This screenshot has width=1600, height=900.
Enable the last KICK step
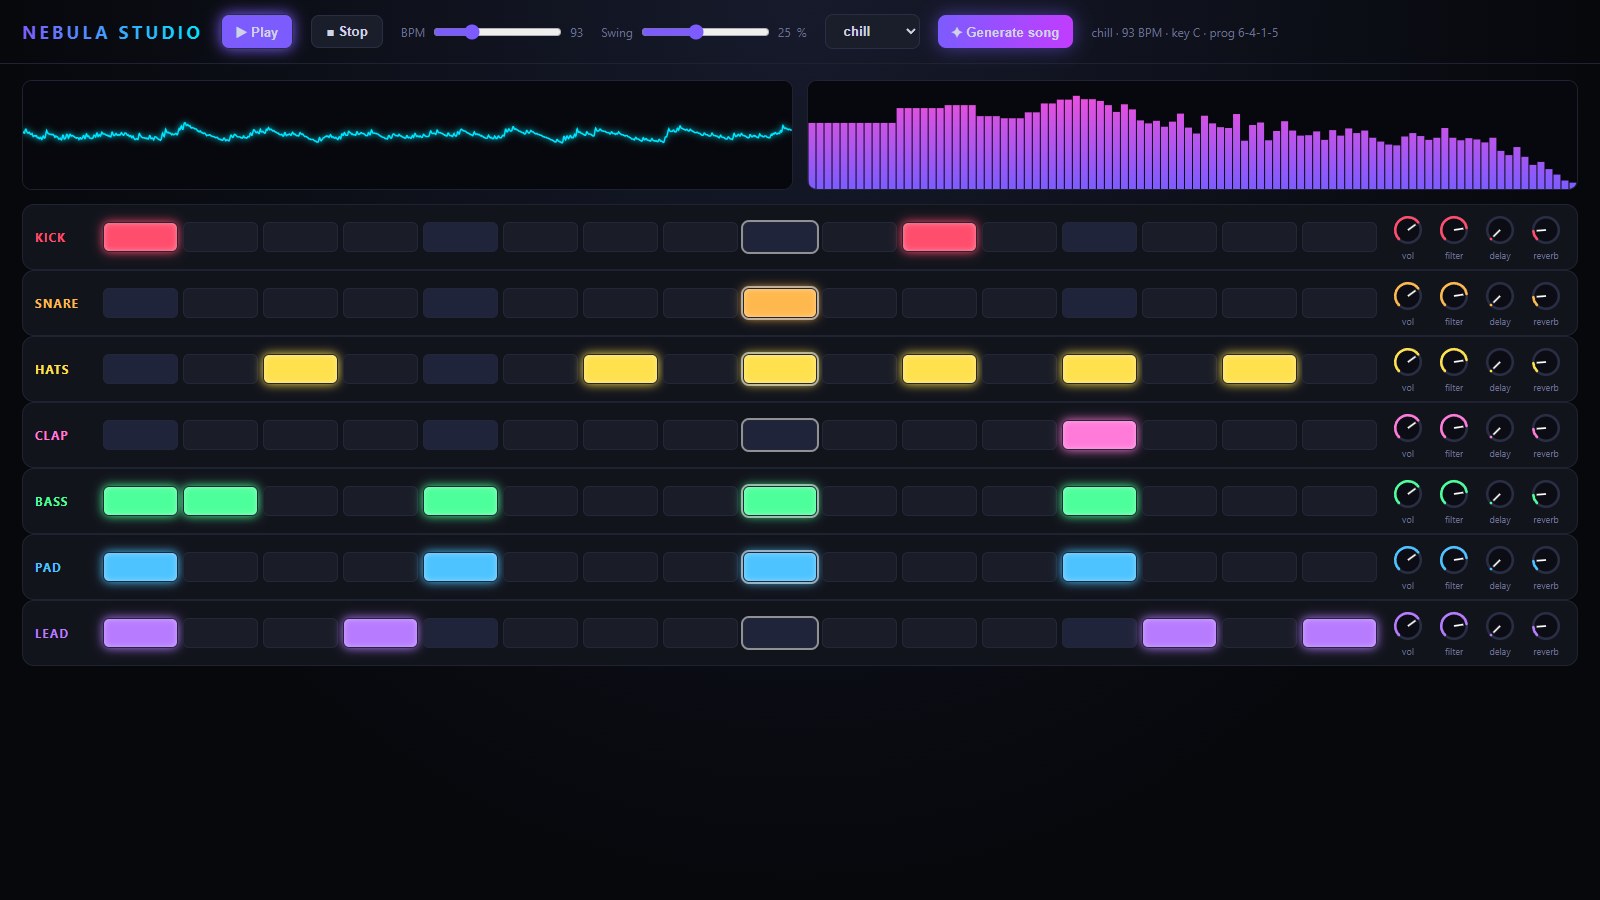coord(1339,237)
